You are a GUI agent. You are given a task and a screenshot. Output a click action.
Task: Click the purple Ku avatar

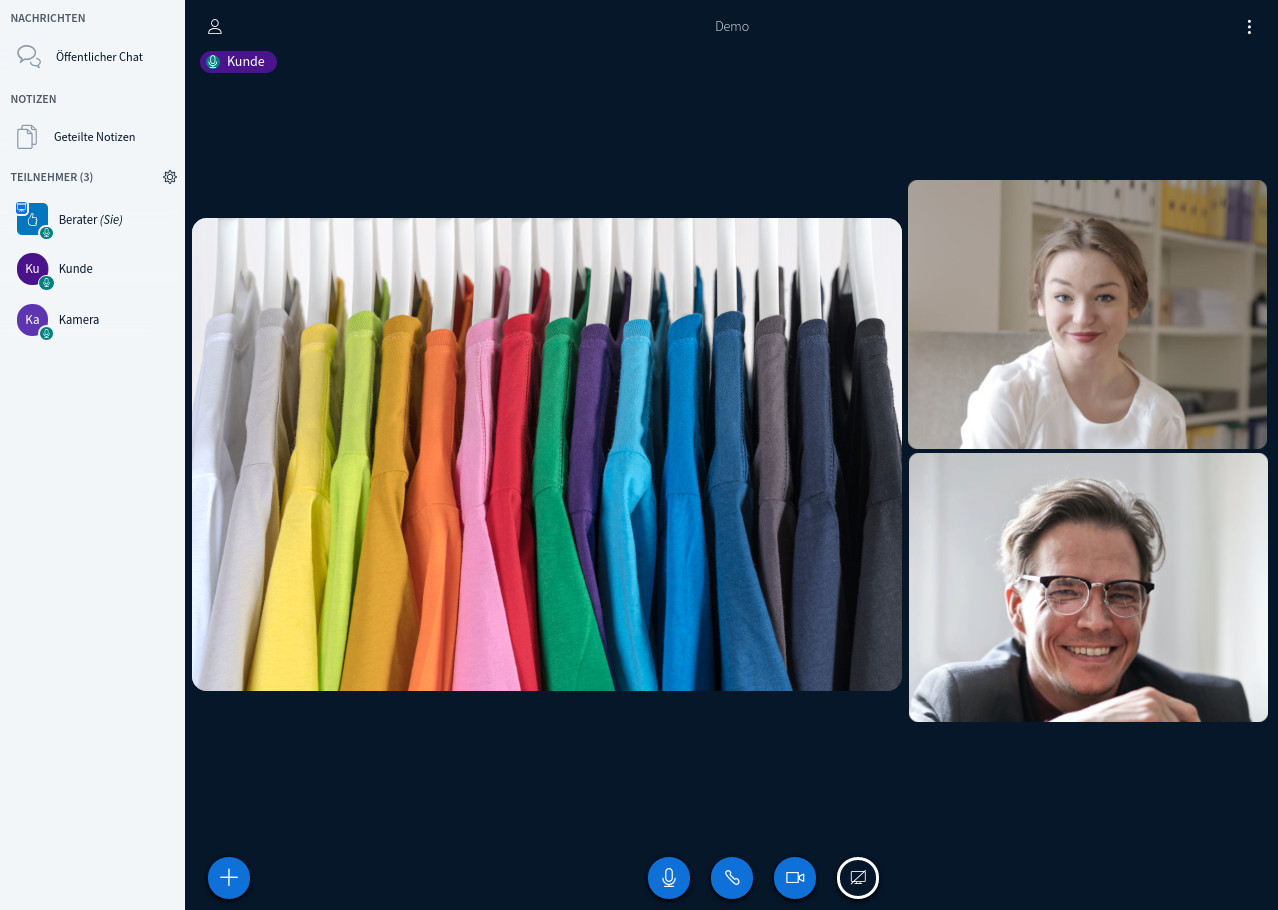(32, 269)
